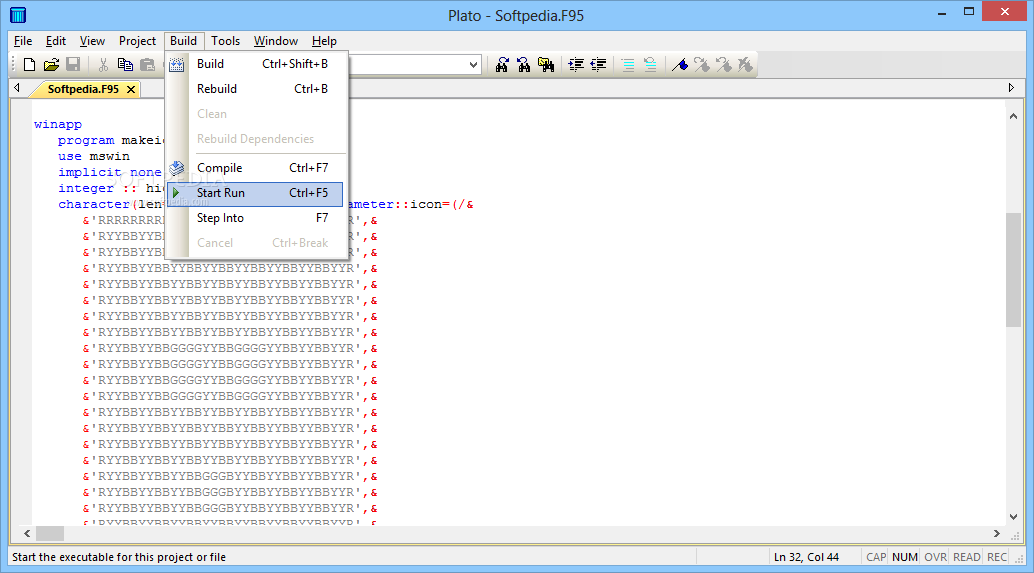Open the Tools menu
The height and width of the screenshot is (573, 1034).
[226, 41]
